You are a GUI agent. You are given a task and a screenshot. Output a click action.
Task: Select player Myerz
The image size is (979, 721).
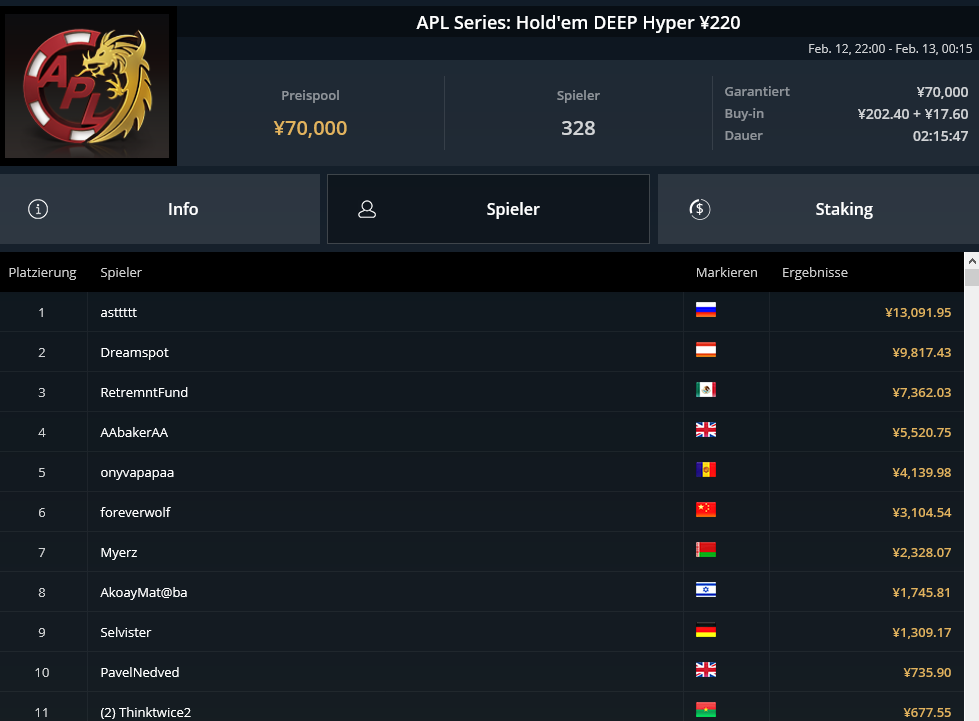(x=119, y=552)
